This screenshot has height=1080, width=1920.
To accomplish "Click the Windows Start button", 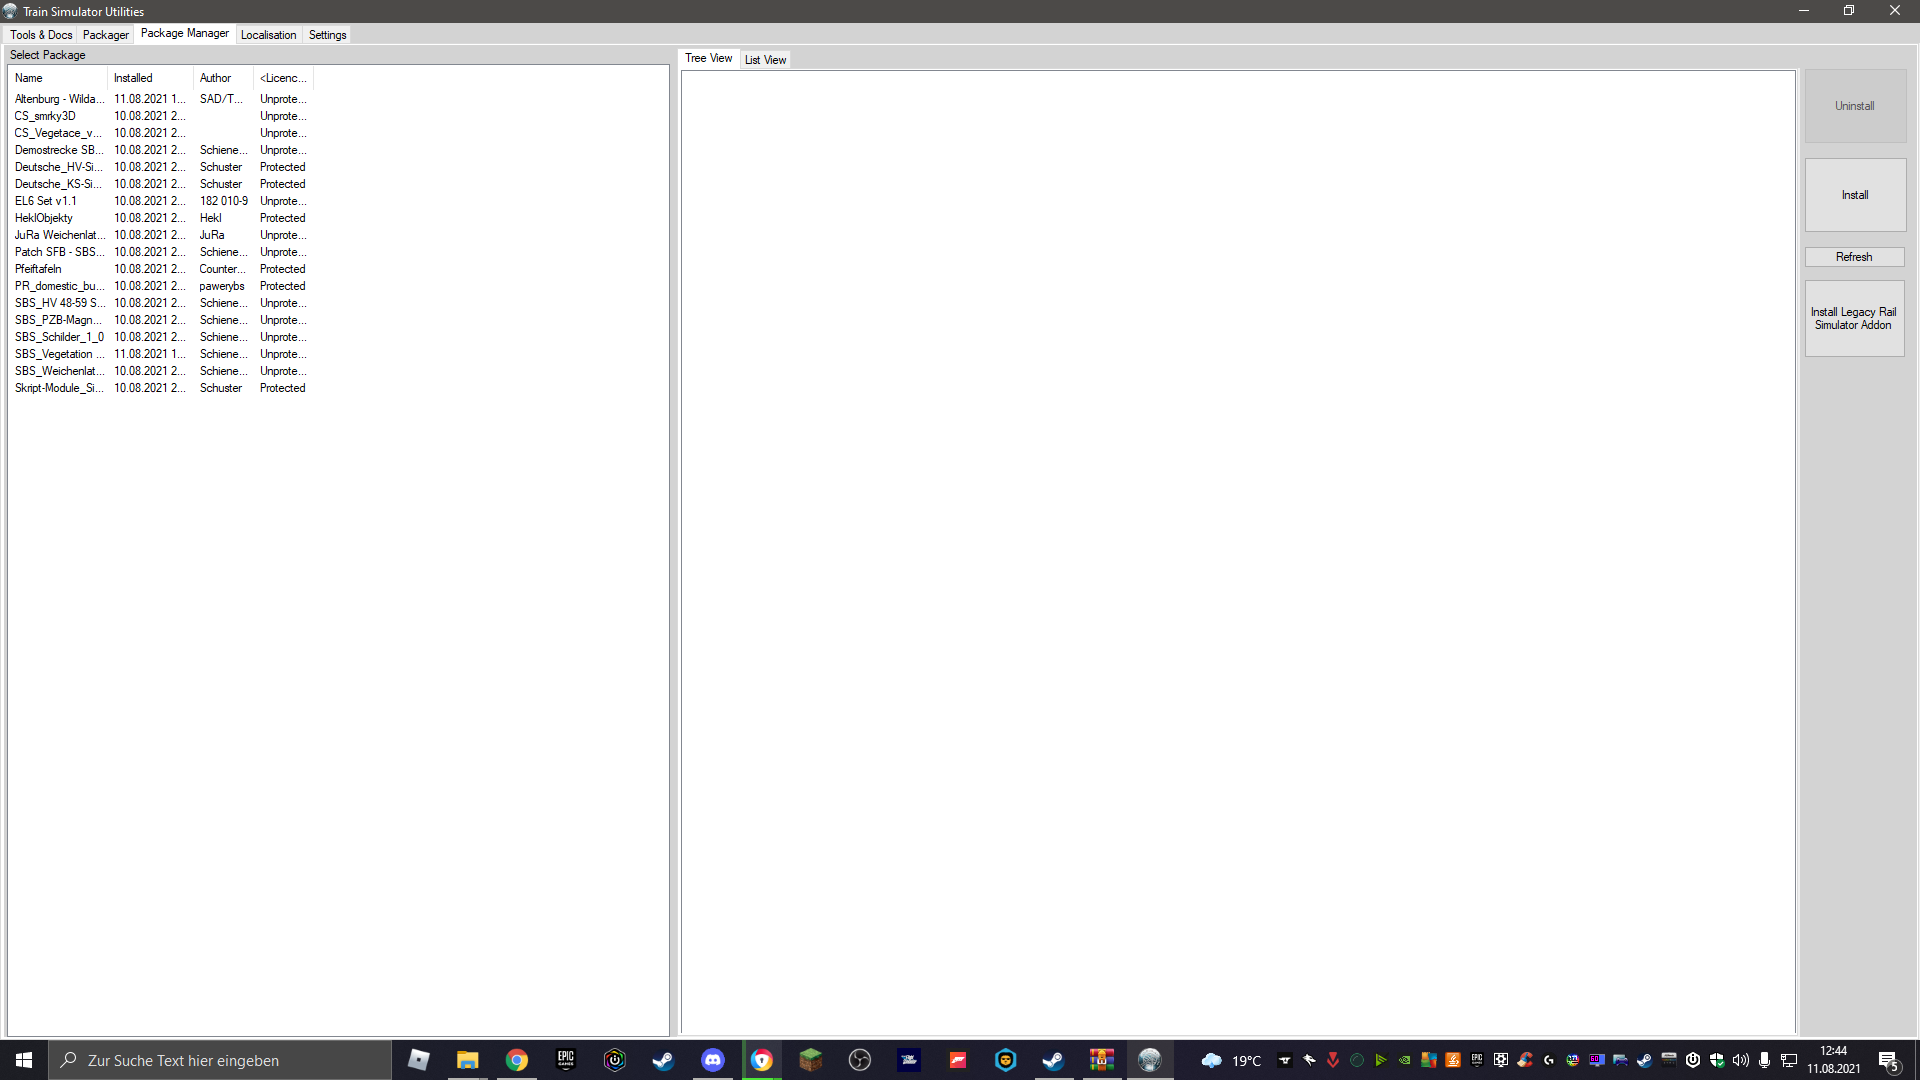I will click(24, 1060).
